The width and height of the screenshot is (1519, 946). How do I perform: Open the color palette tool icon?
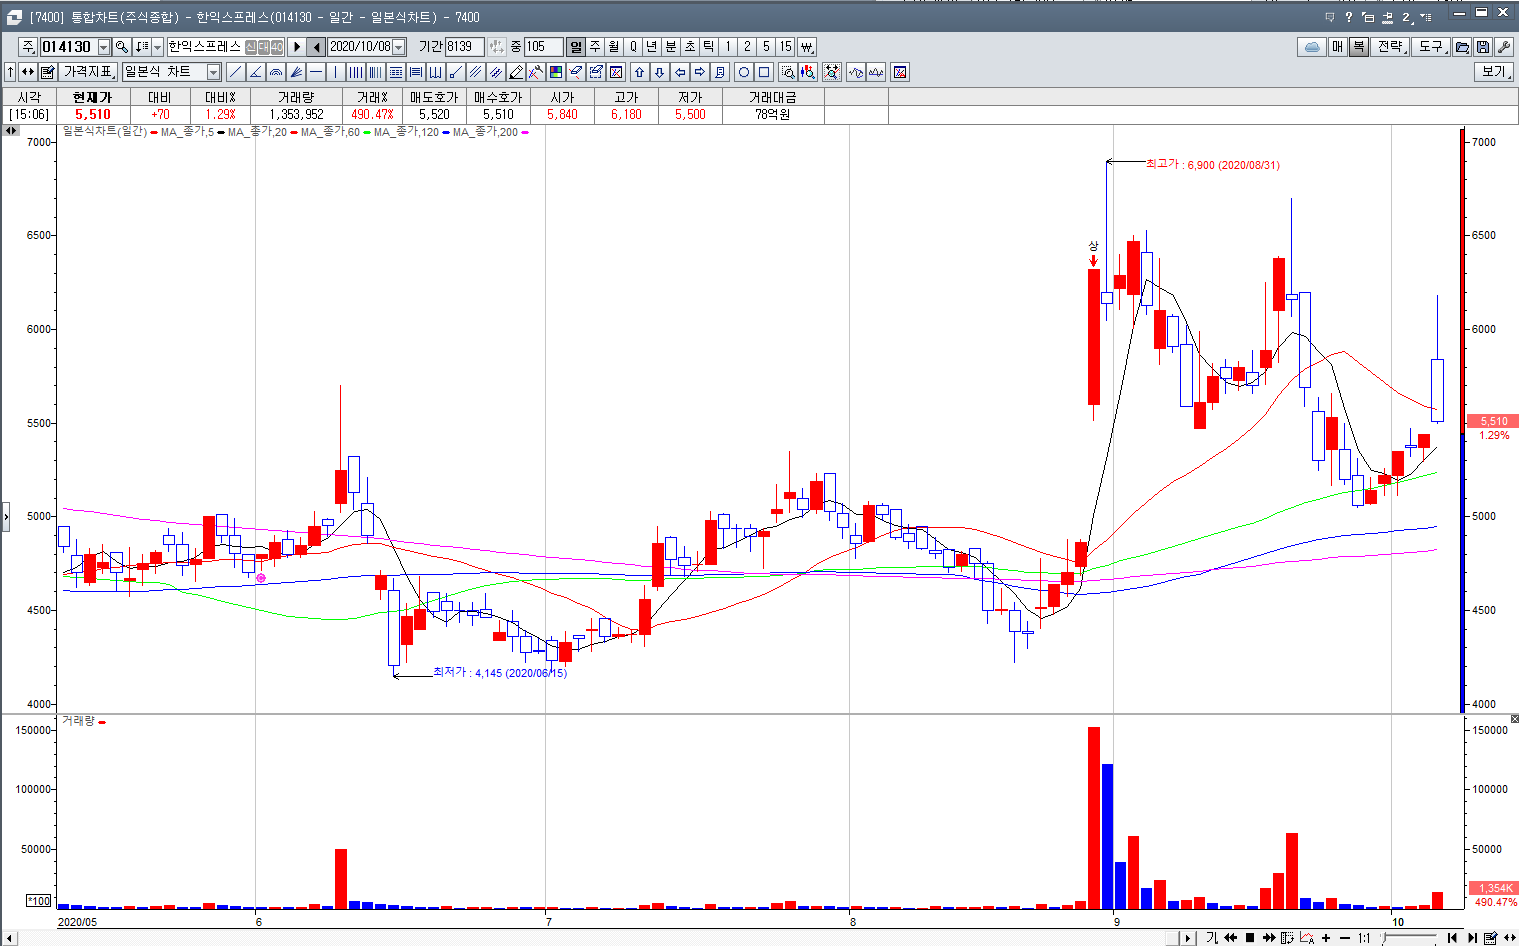point(556,72)
